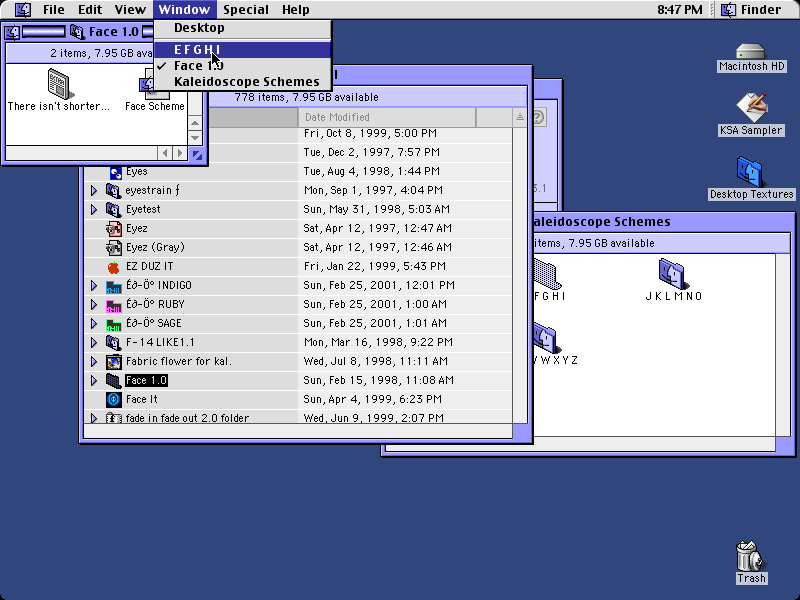Select the F-14 LIKE1.1 folder icon
Image resolution: width=800 pixels, height=600 pixels.
[x=113, y=342]
